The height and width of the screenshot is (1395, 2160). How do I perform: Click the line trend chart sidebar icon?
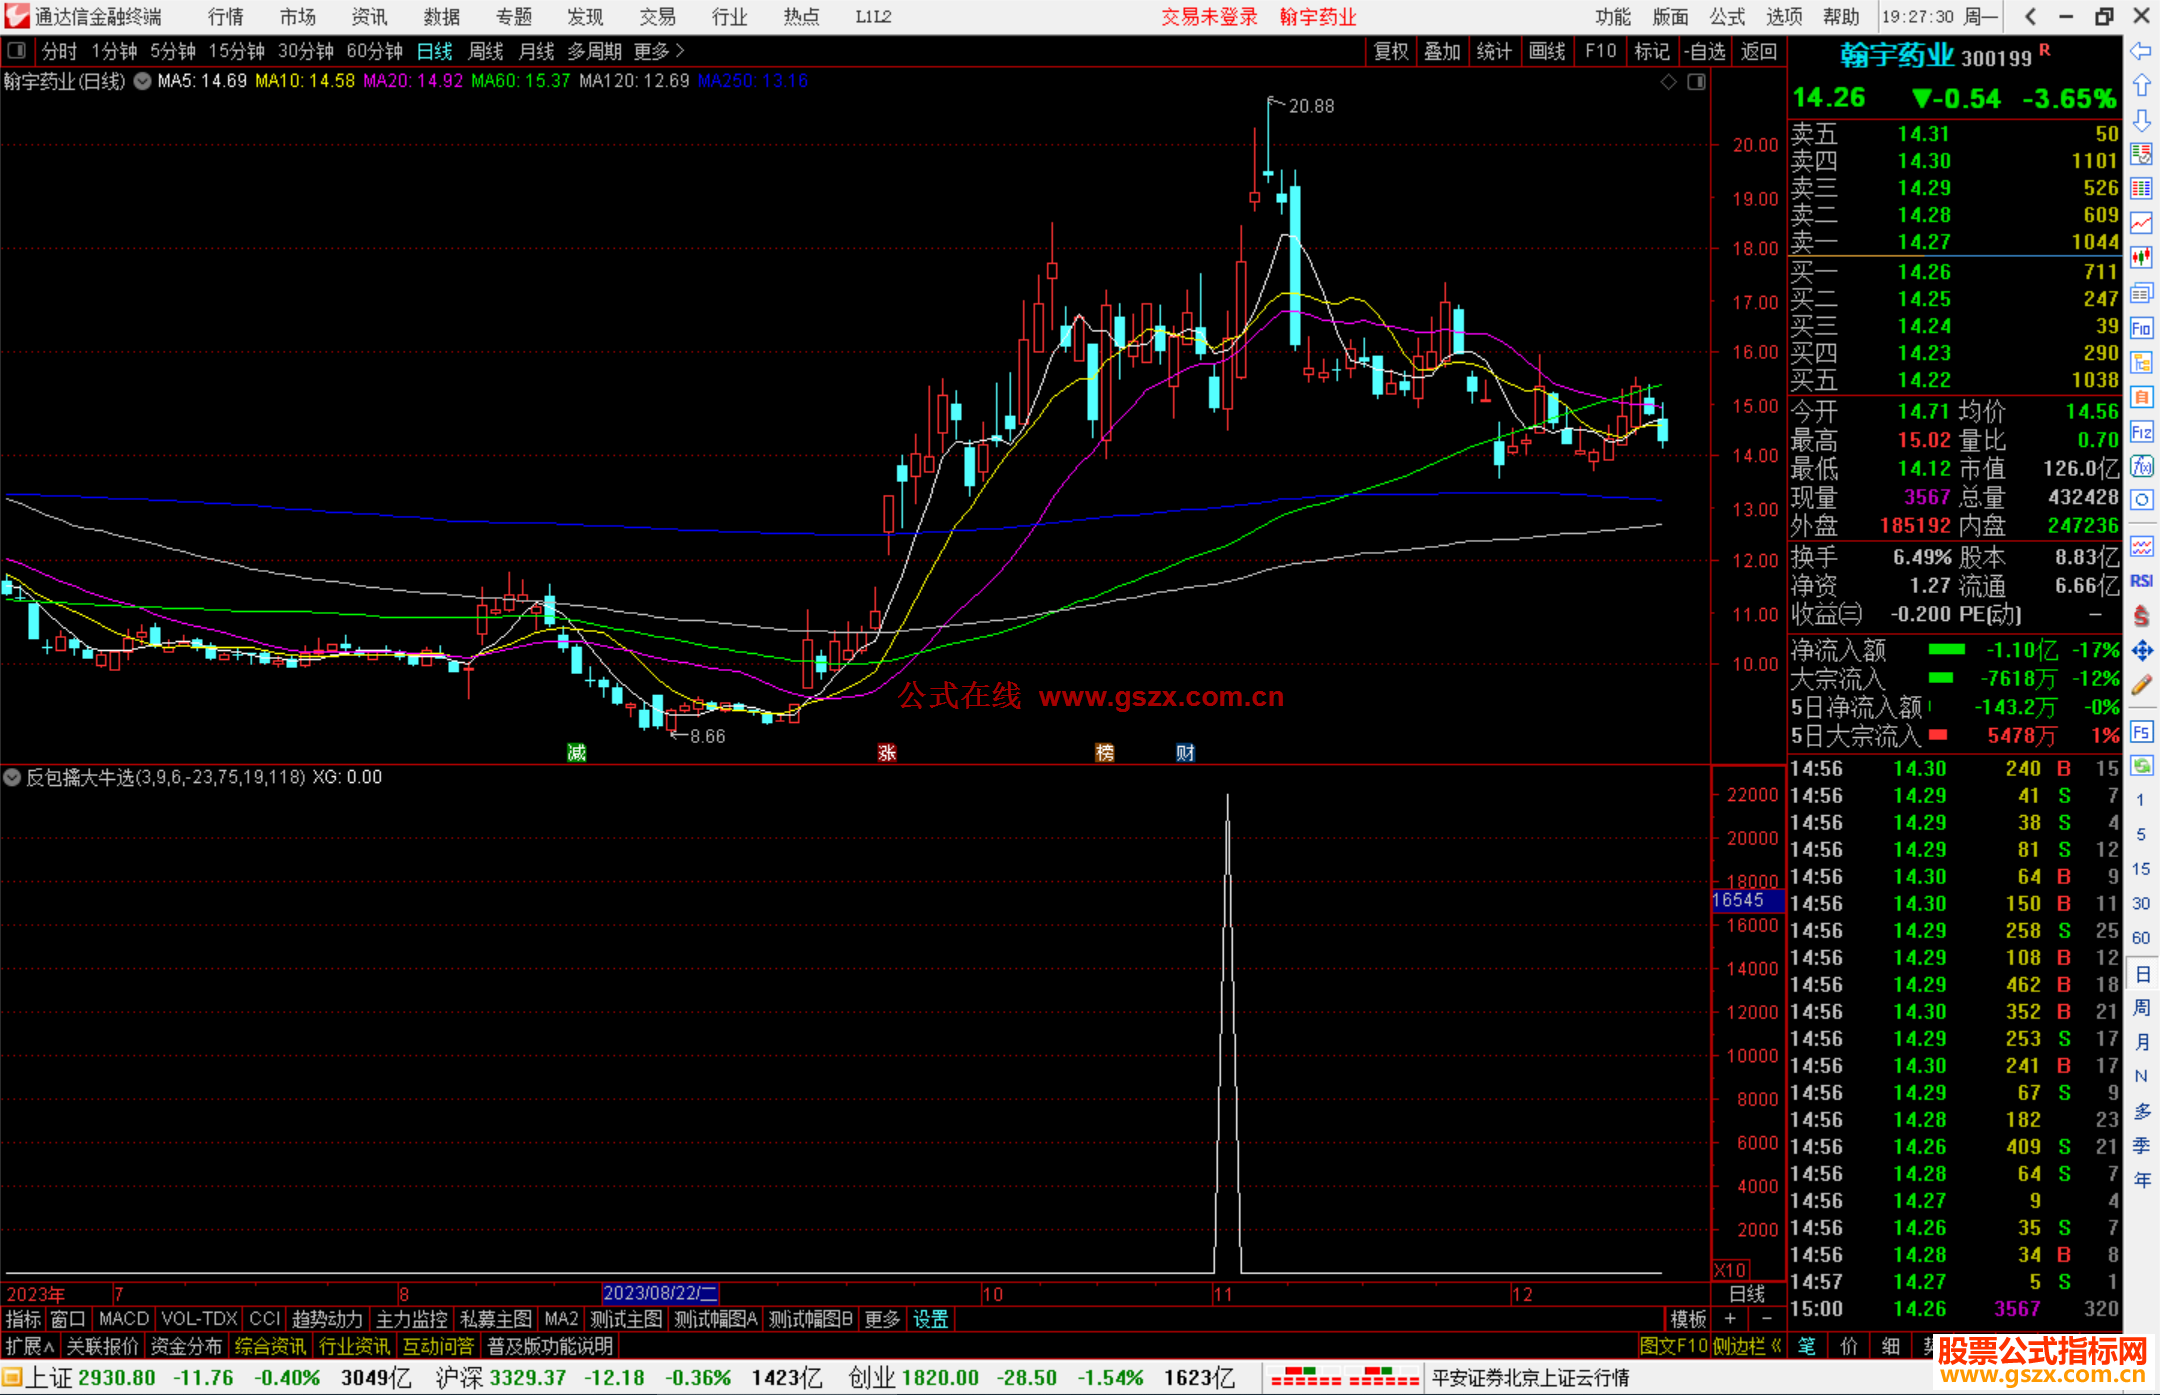[2141, 223]
